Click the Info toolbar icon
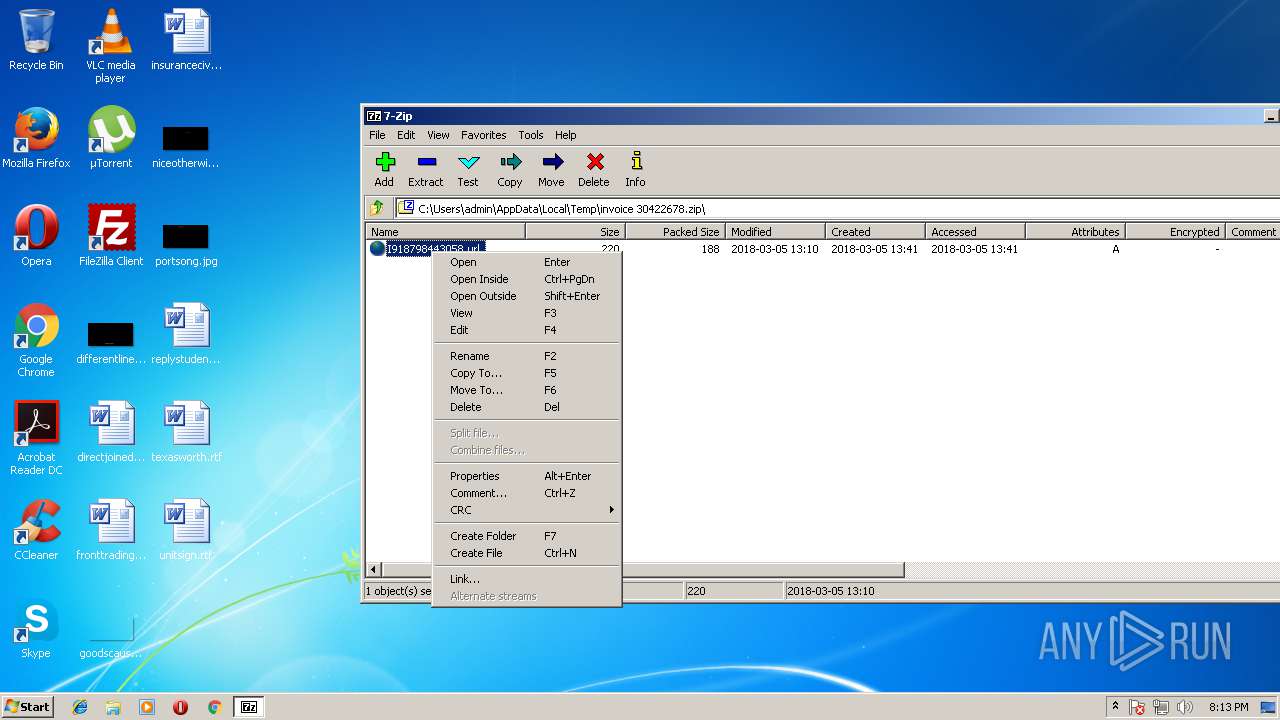Image resolution: width=1280 pixels, height=720 pixels. [x=635, y=169]
